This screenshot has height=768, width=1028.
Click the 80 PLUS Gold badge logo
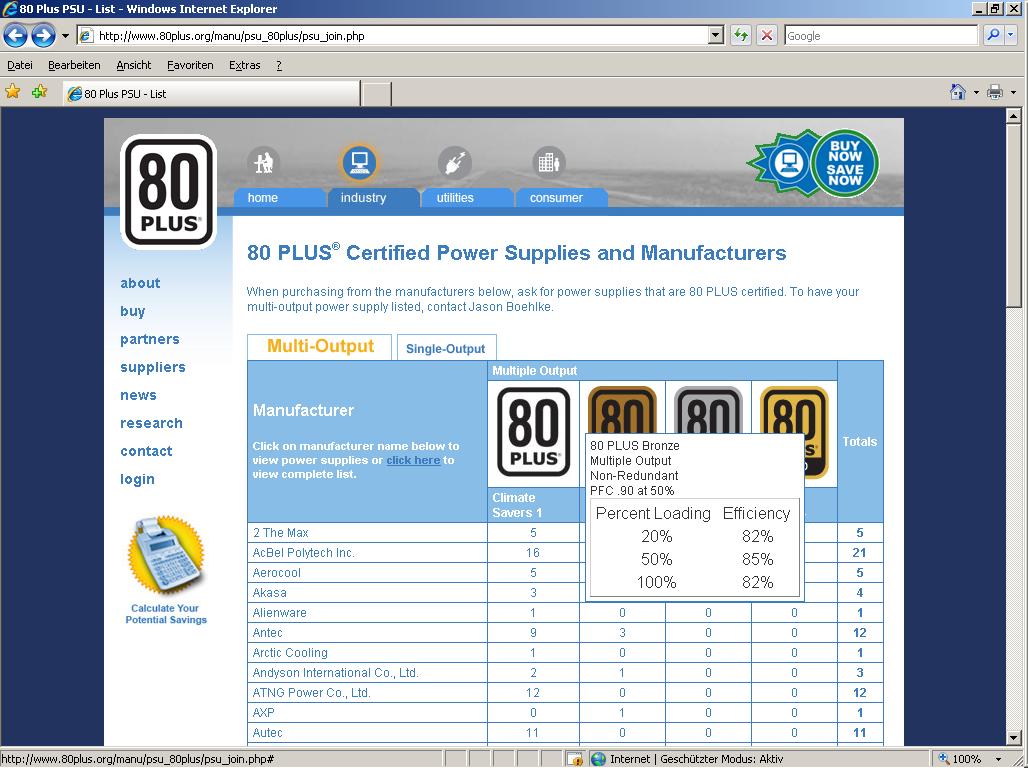click(x=795, y=410)
